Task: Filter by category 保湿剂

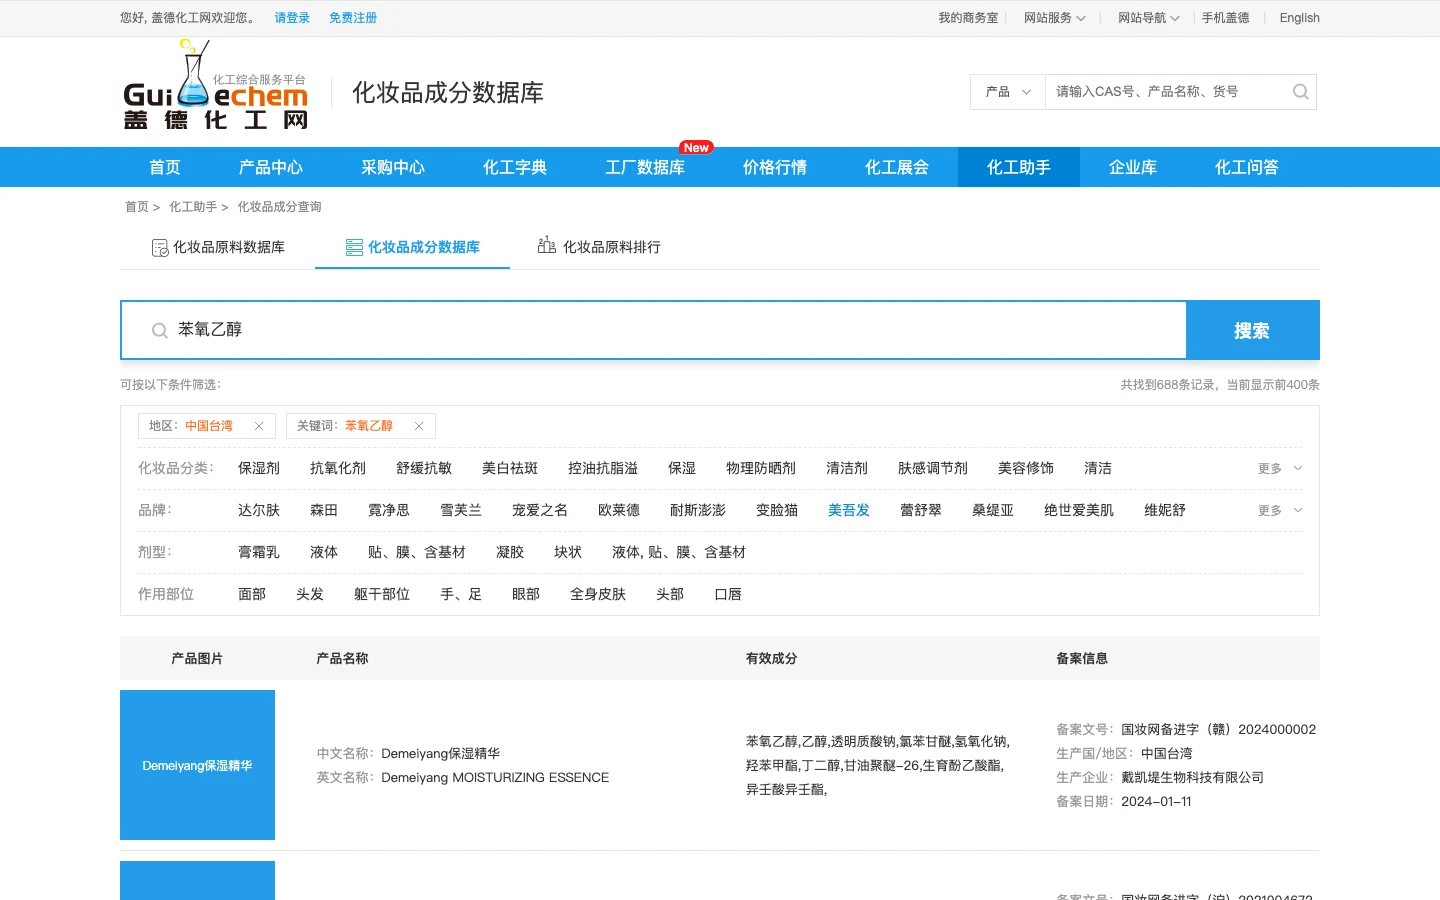Action: (259, 468)
